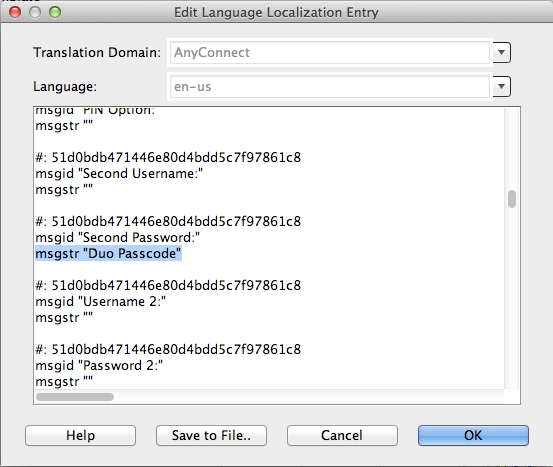553x467 pixels.
Task: Click the vertical scrollbar thumb in text area
Action: [512, 199]
